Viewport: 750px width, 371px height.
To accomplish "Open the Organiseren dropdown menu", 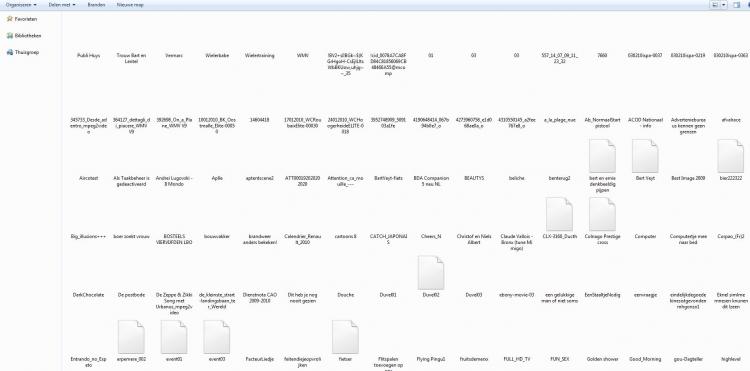I will [21, 5].
